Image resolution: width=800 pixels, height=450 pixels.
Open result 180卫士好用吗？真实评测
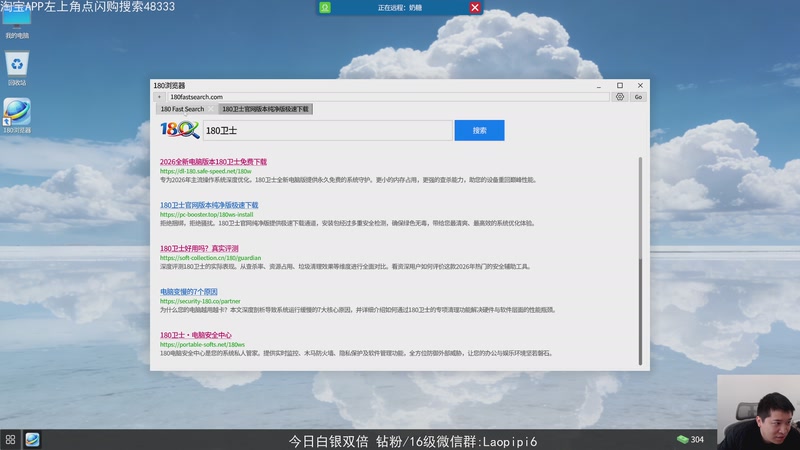tap(199, 248)
